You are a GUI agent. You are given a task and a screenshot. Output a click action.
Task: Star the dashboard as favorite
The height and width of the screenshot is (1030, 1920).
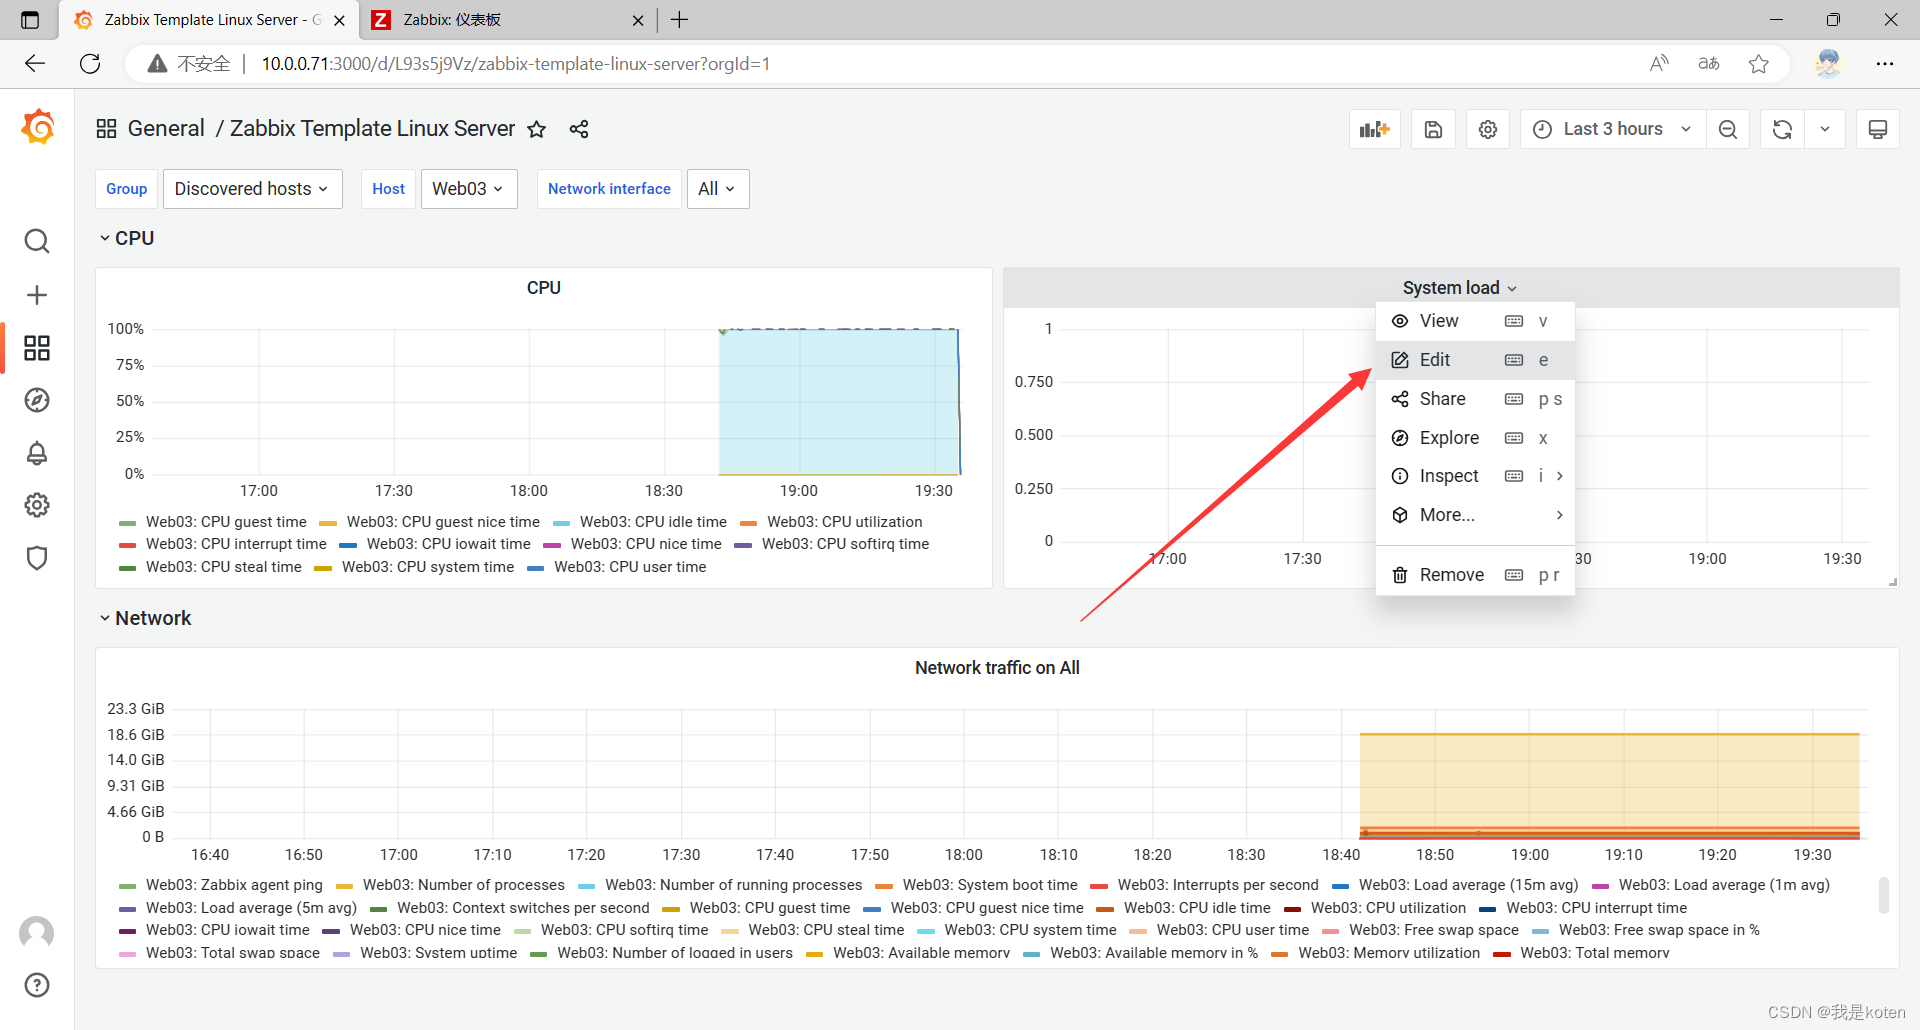(x=537, y=129)
